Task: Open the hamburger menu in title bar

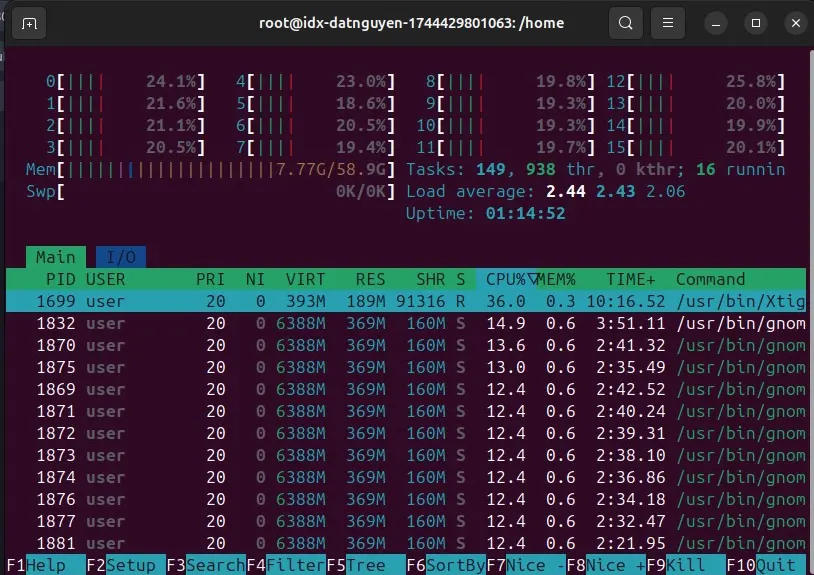Action: pyautogui.click(x=668, y=23)
